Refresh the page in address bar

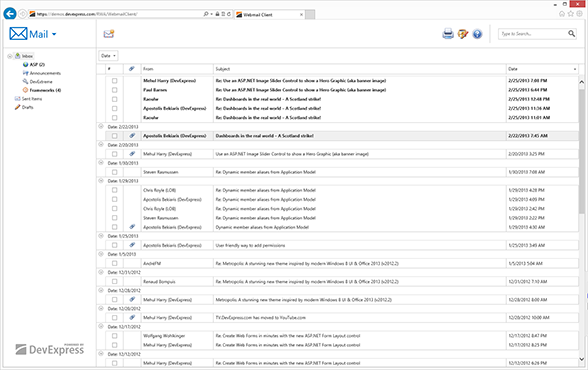coord(229,14)
